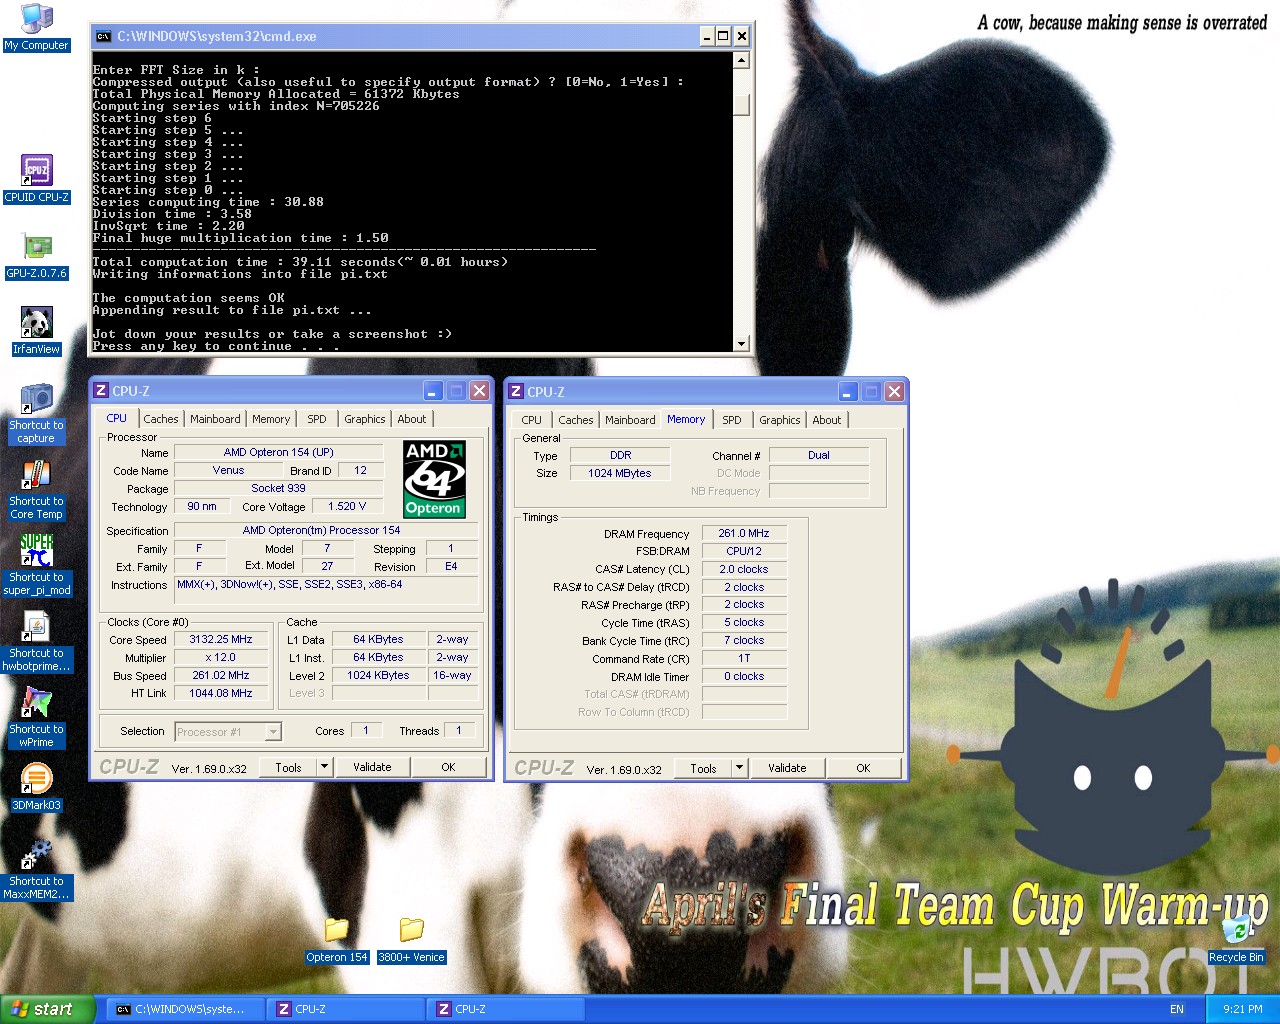Click the Package value Socket 939

click(x=279, y=489)
